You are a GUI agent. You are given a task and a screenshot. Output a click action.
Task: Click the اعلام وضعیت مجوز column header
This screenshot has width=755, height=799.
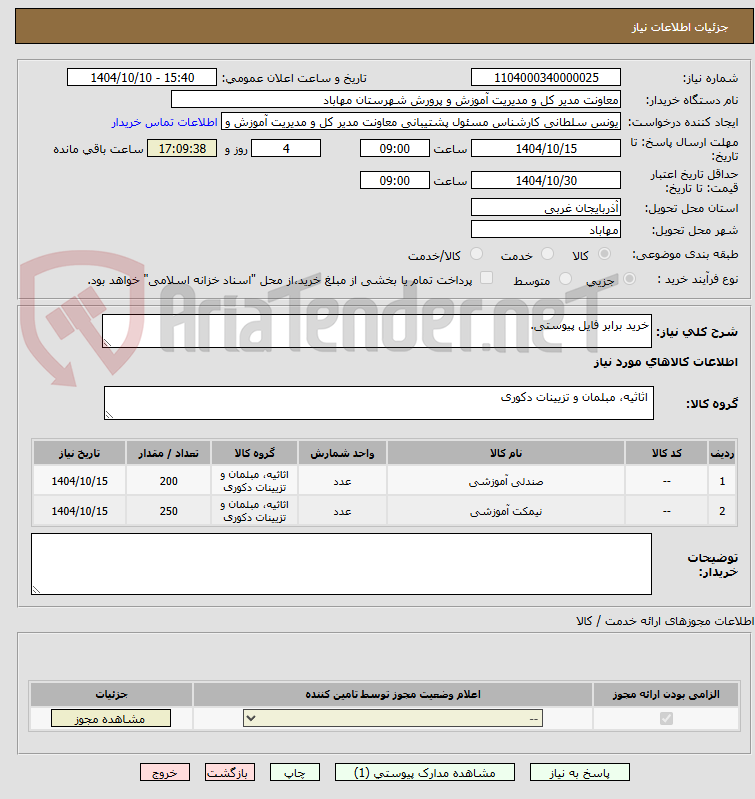click(x=393, y=695)
